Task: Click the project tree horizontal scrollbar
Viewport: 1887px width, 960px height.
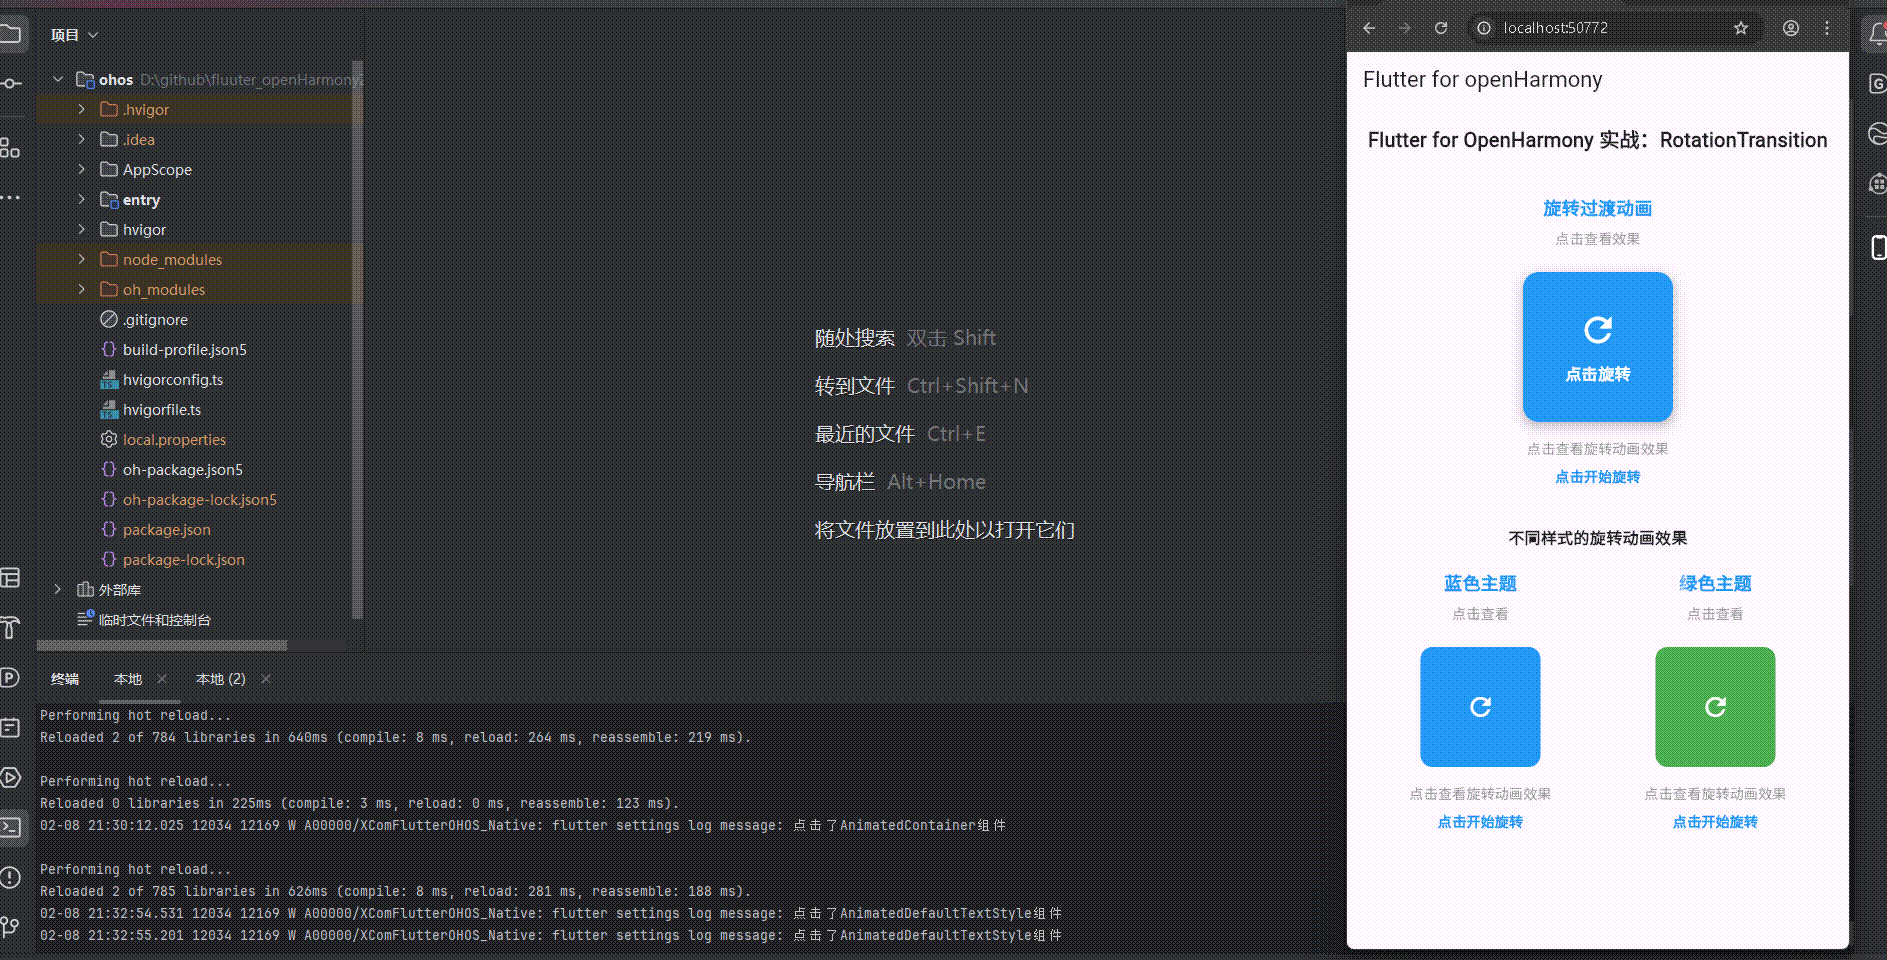Action: (162, 645)
